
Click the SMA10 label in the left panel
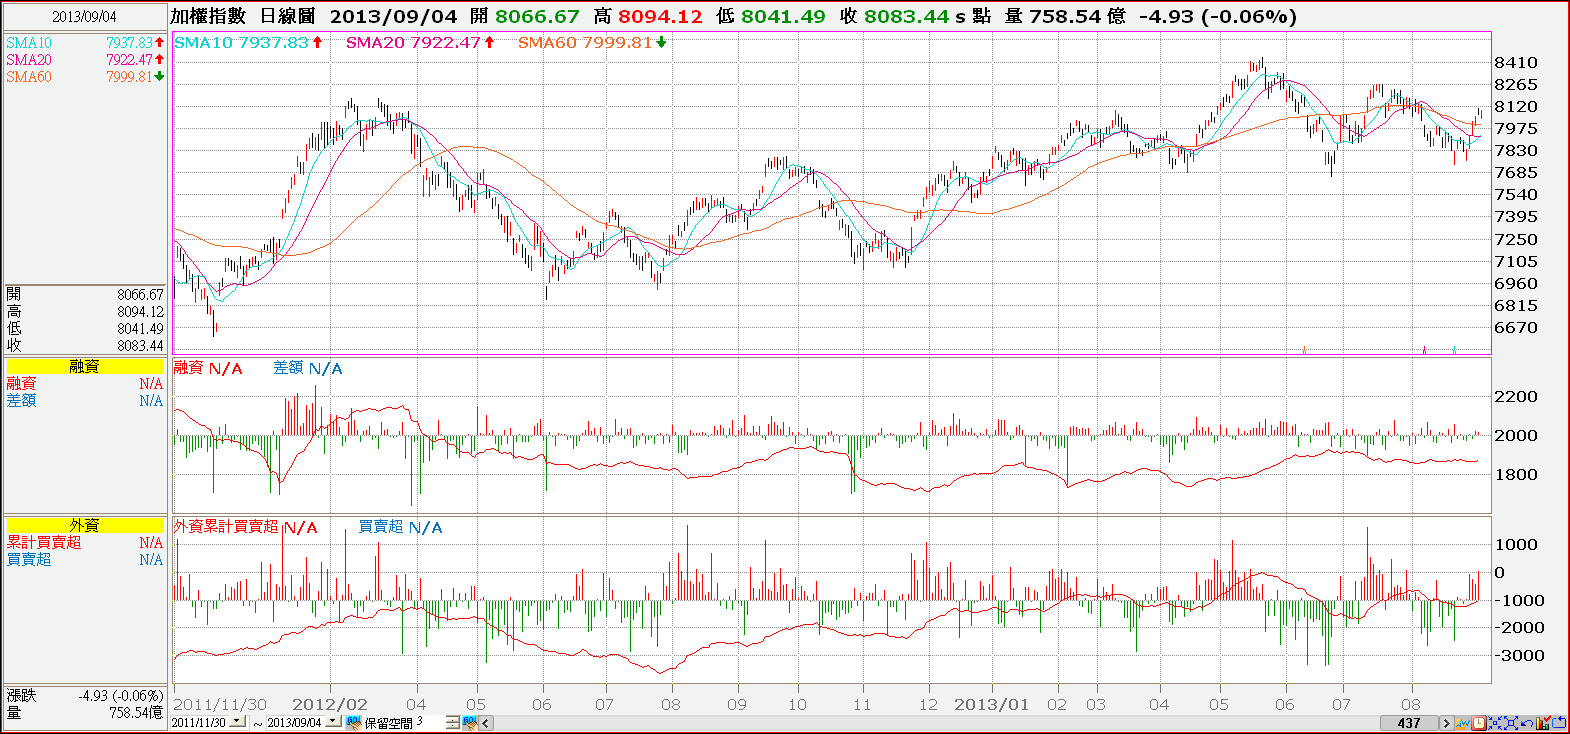(29, 43)
